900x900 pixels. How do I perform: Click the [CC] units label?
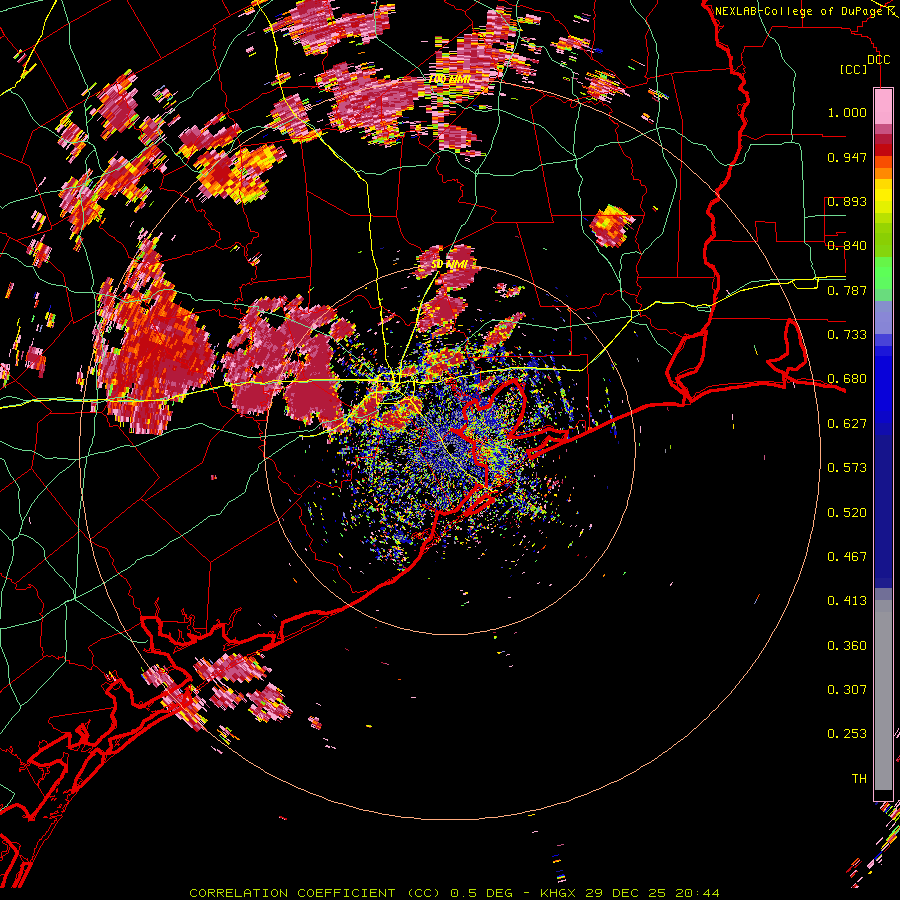tap(853, 69)
